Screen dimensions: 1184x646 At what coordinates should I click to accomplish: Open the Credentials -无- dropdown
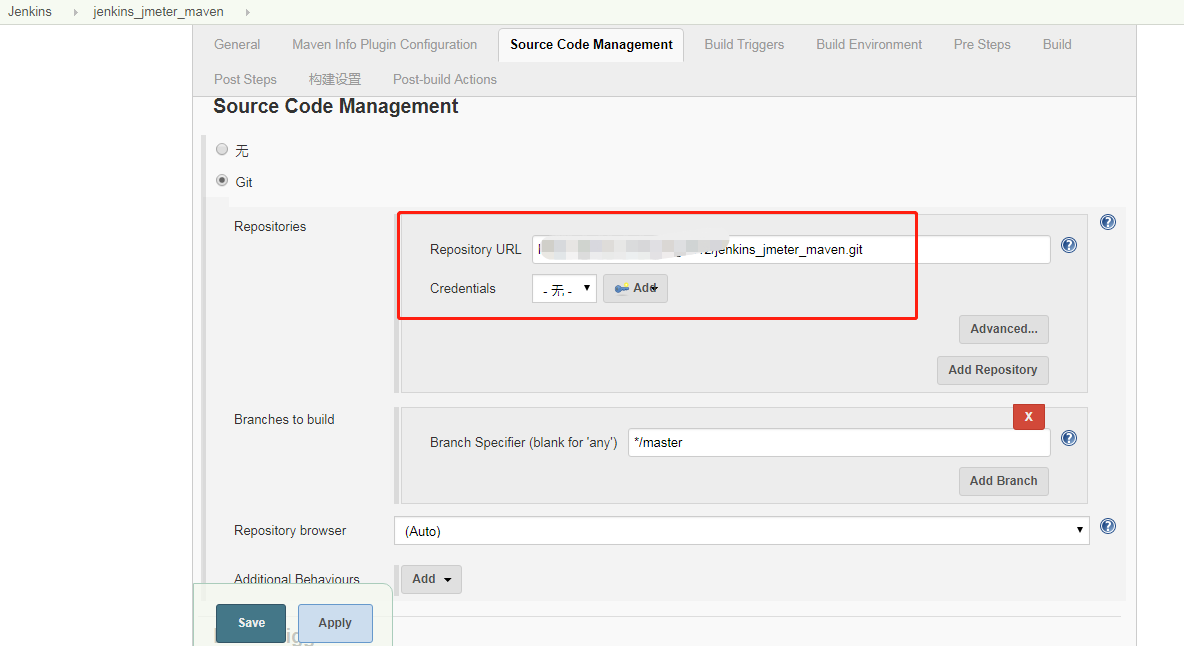[x=563, y=288]
